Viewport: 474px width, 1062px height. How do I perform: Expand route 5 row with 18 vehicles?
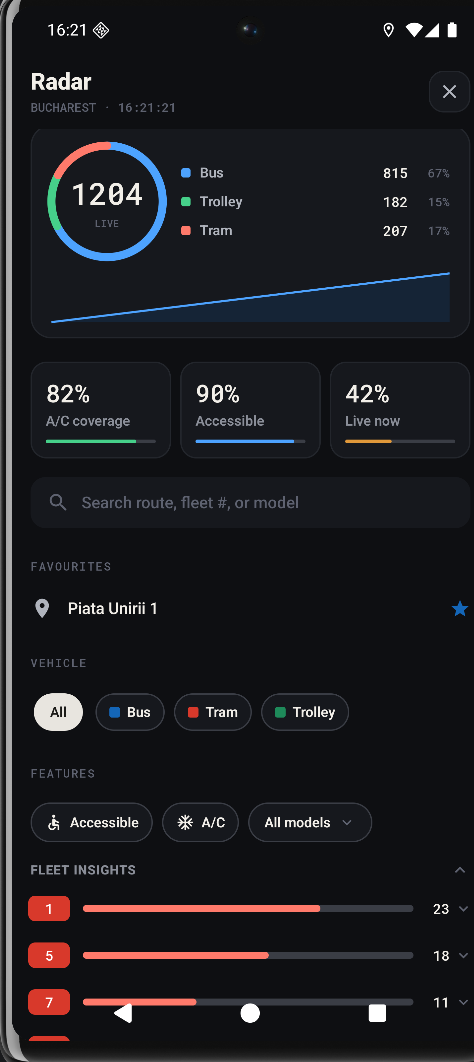(463, 956)
